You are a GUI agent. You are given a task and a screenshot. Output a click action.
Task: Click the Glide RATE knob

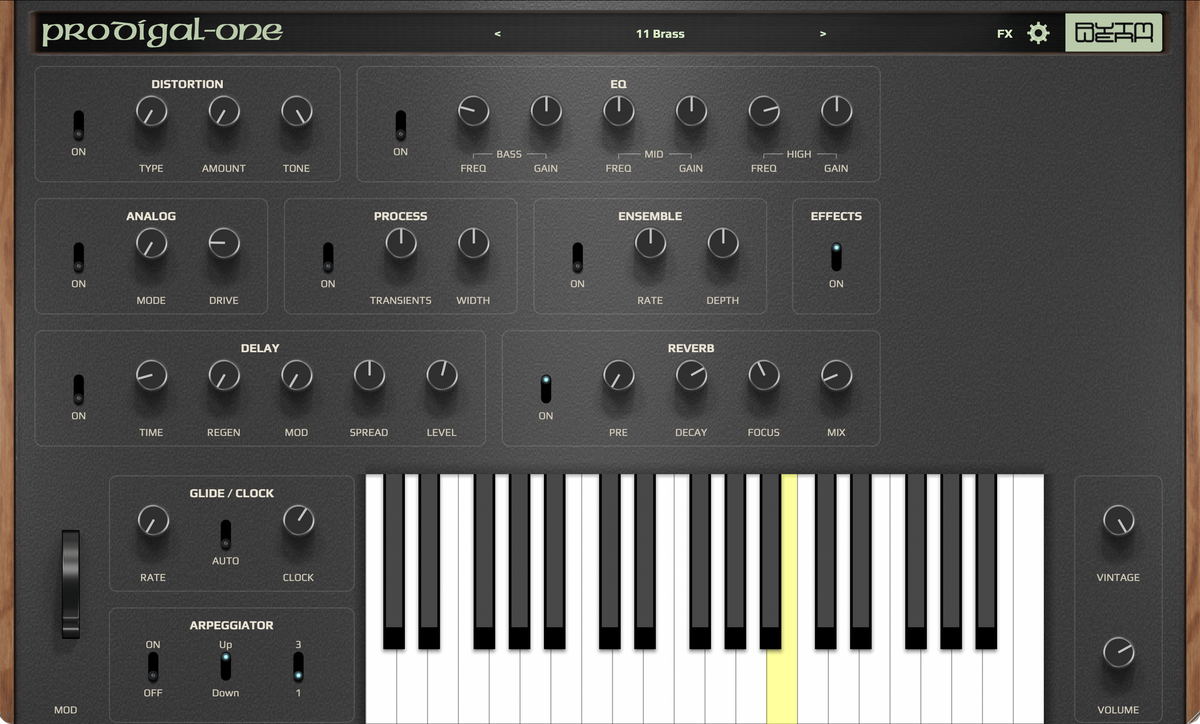point(153,520)
